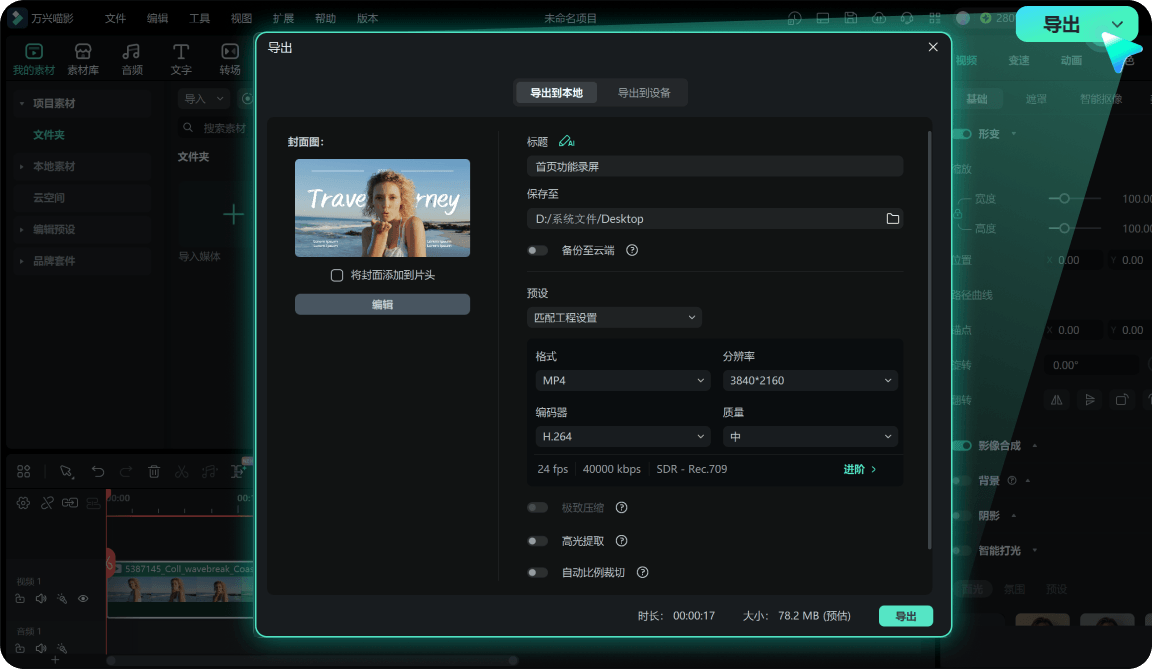This screenshot has width=1152, height=669.
Task: Open the 文件 menu
Action: click(115, 18)
